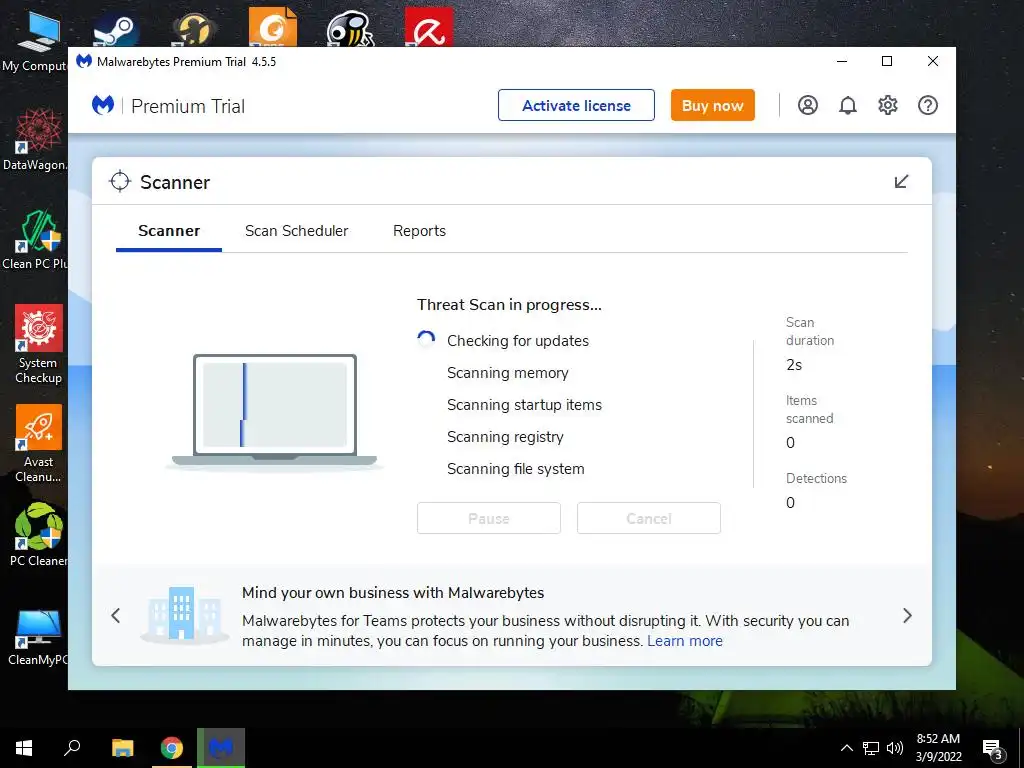Minimize the Malwarebytes window
The image size is (1024, 768).
point(842,61)
